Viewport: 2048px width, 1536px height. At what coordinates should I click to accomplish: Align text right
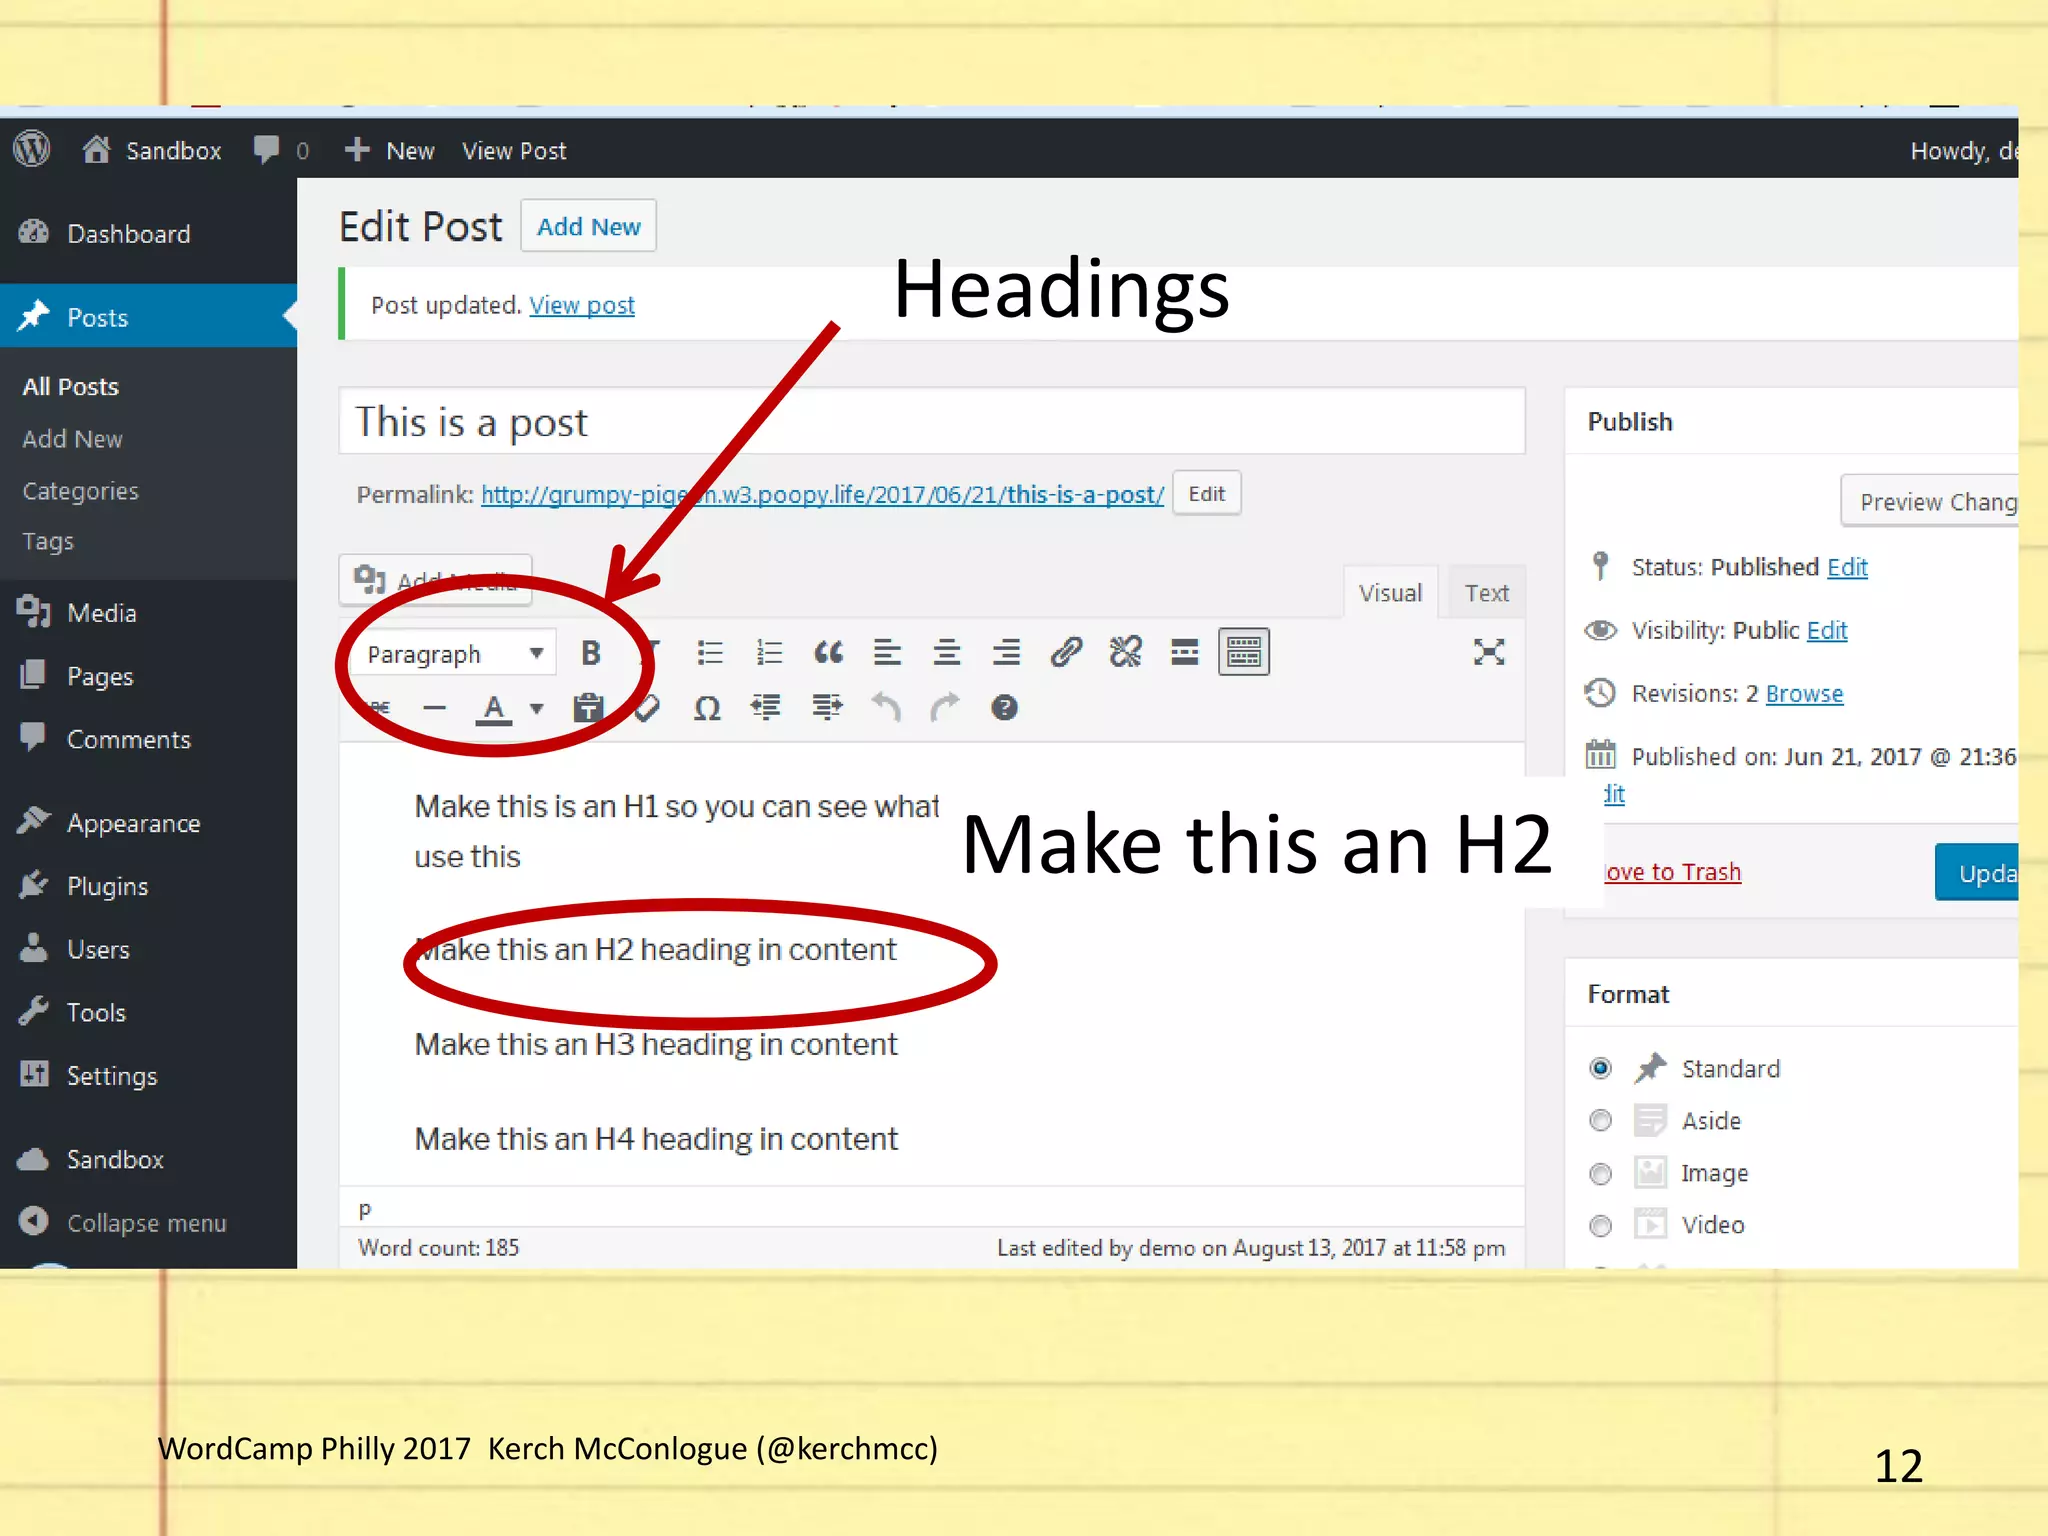click(1006, 653)
